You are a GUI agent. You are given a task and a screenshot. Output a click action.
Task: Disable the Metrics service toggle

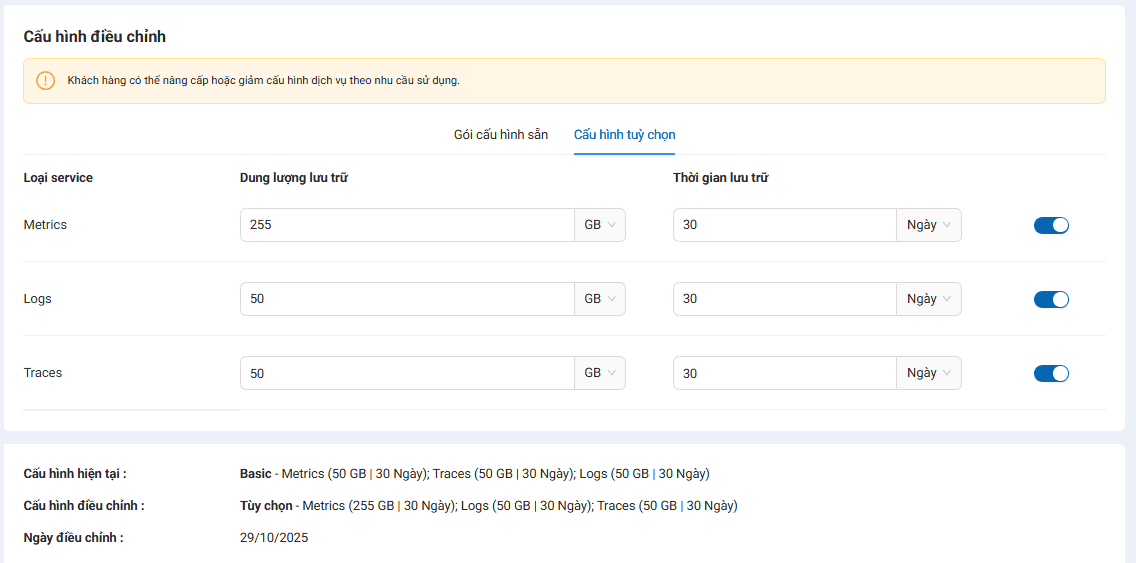click(x=1051, y=225)
